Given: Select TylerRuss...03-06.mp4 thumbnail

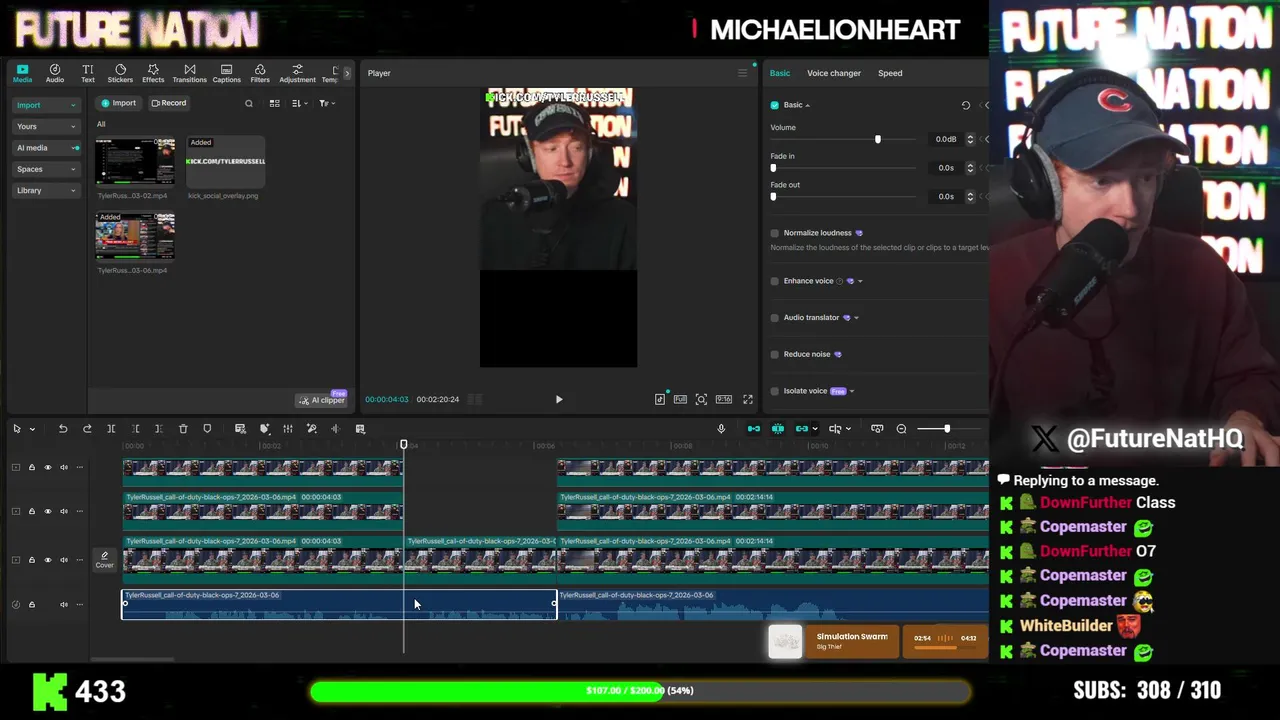Looking at the screenshot, I should pos(135,236).
